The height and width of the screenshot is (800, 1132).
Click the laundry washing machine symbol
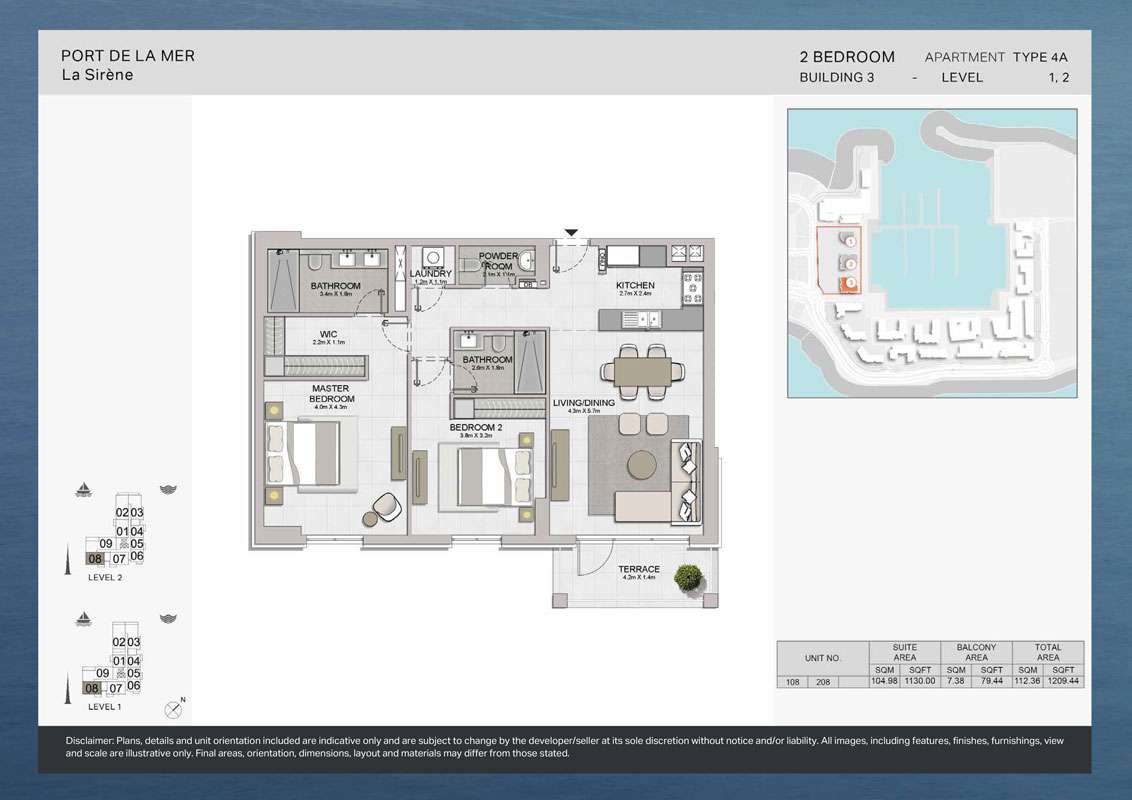(x=432, y=257)
